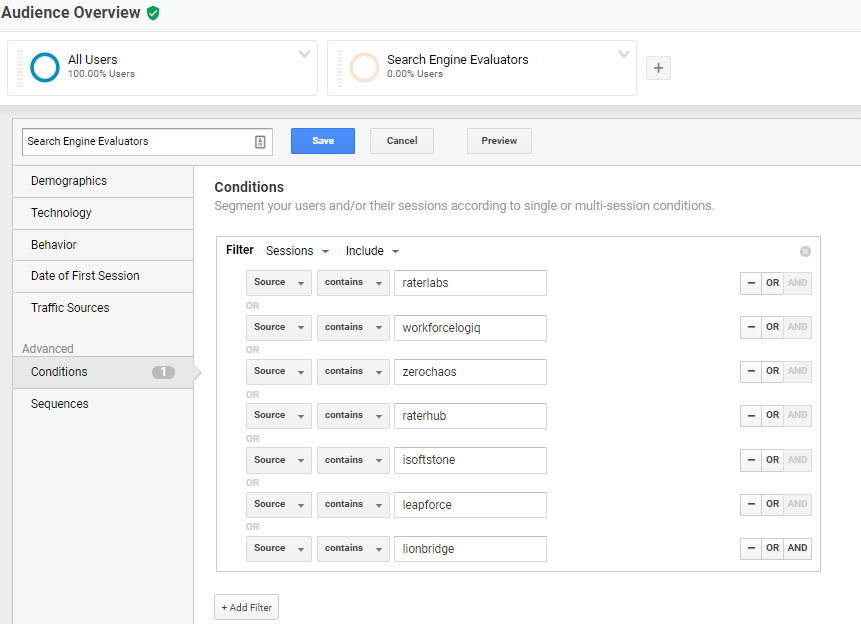The height and width of the screenshot is (624, 861).
Task: Click the blue Save button
Action: 323,141
